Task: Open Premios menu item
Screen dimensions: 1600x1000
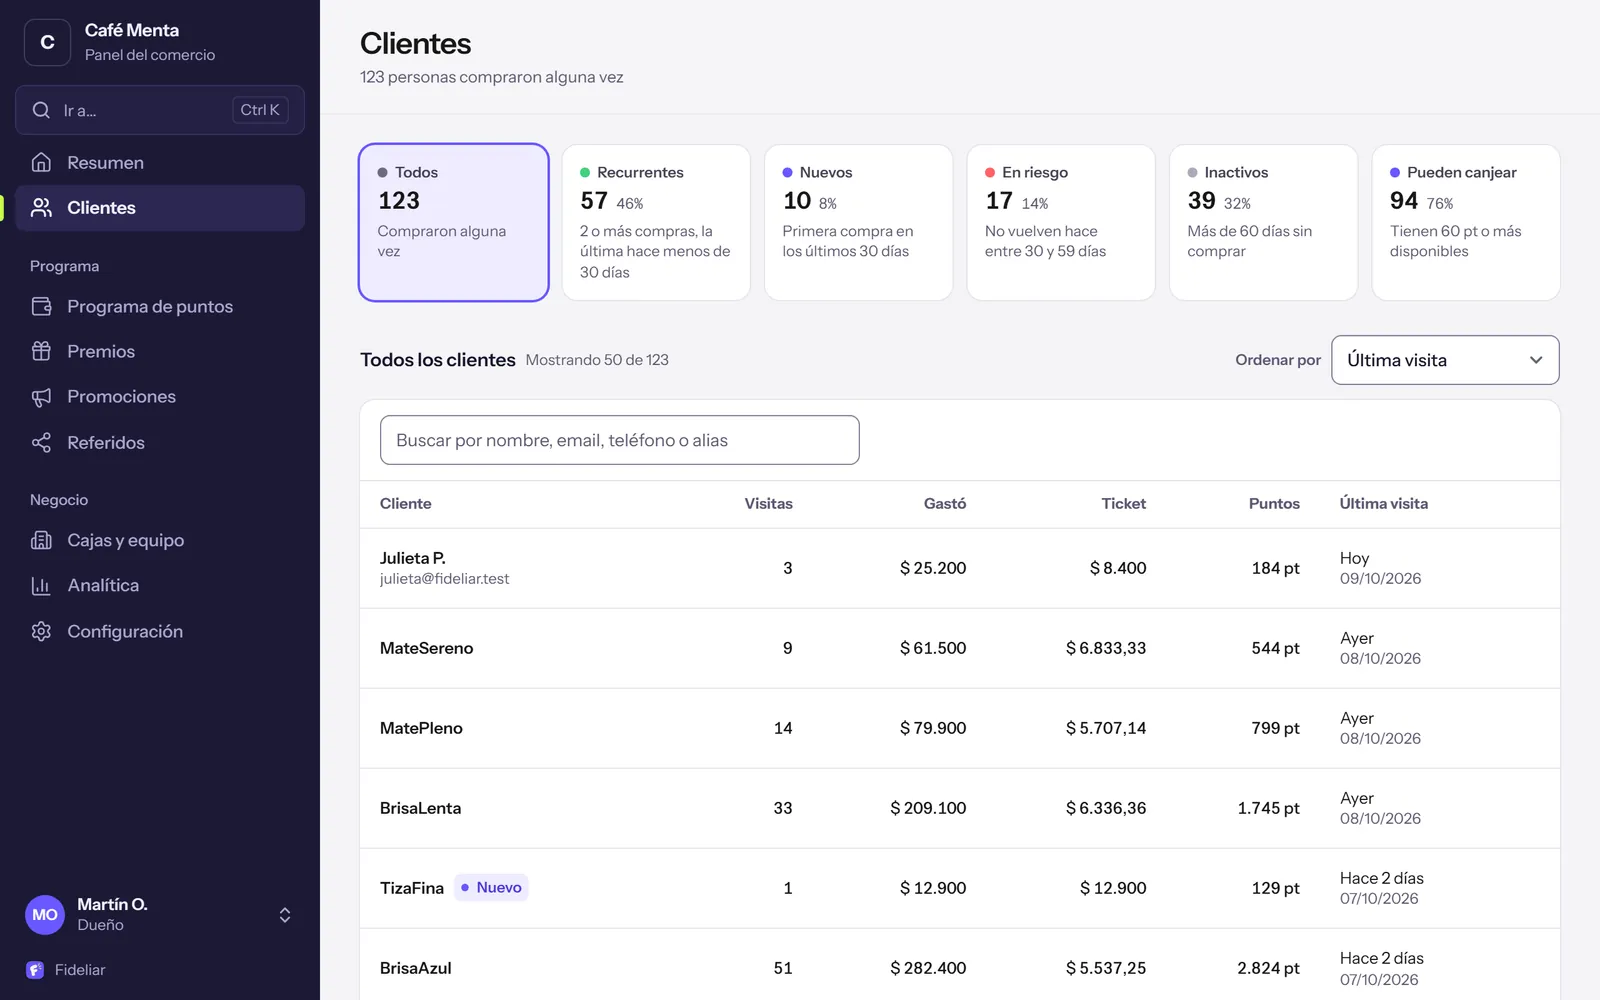Action: point(160,351)
